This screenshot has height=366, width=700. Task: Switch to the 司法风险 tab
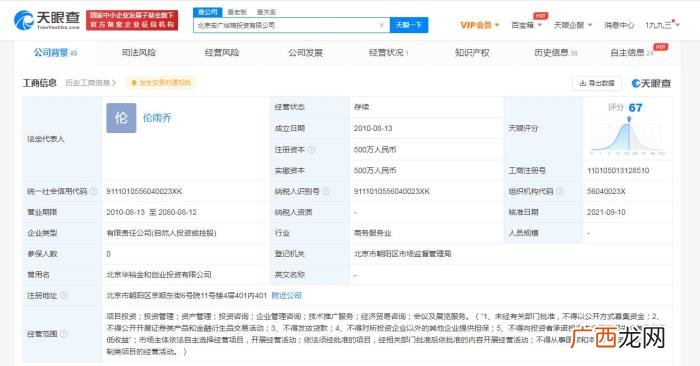pyautogui.click(x=139, y=53)
